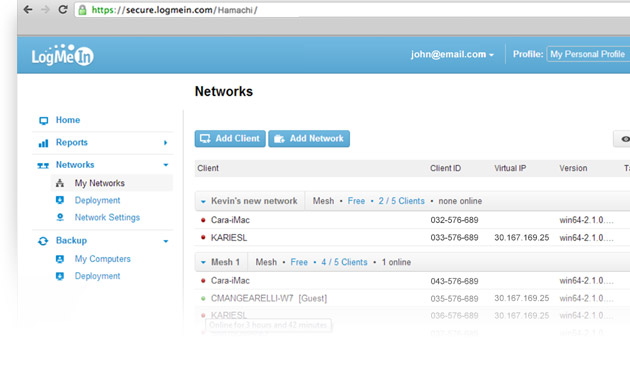The width and height of the screenshot is (630, 388).
Task: Click the My Computers sidebar icon
Action: 60,259
